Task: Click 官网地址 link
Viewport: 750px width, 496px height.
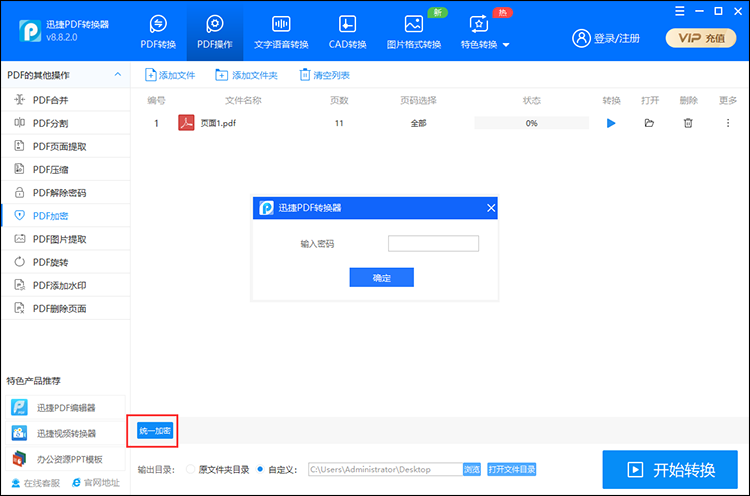Action: 96,483
